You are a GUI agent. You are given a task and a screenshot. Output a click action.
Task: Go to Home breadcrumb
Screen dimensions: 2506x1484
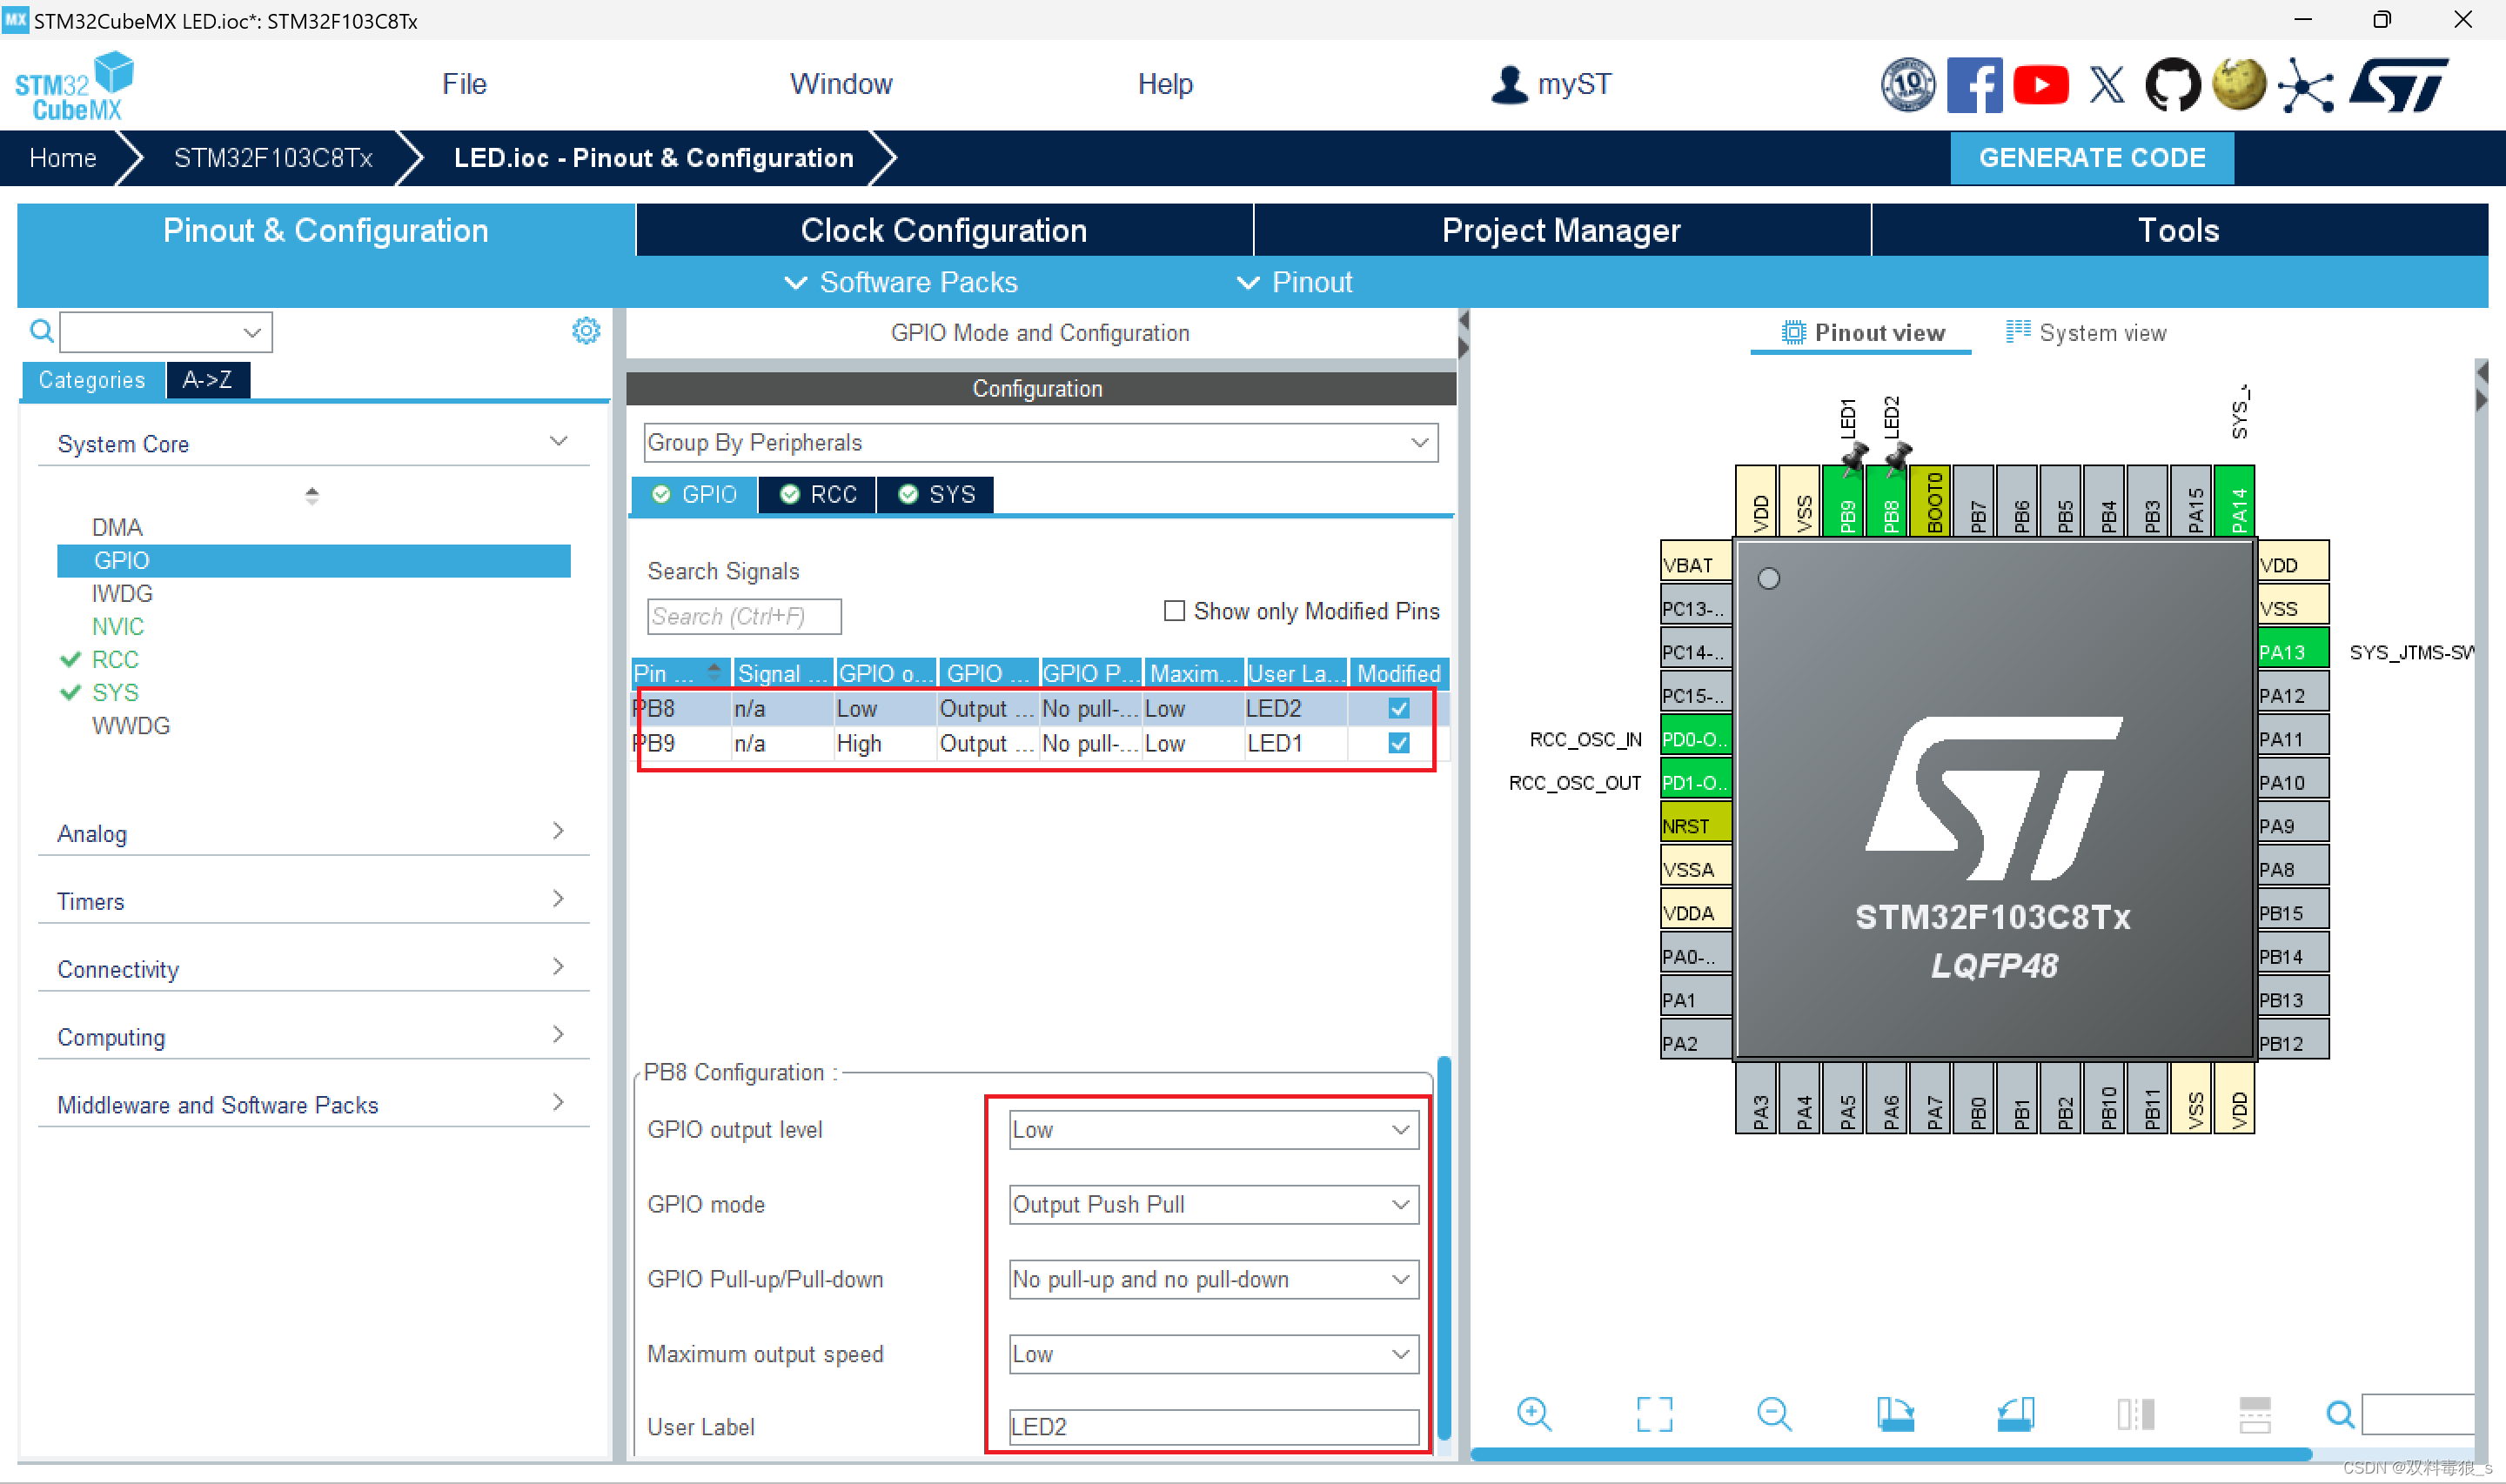(x=63, y=157)
